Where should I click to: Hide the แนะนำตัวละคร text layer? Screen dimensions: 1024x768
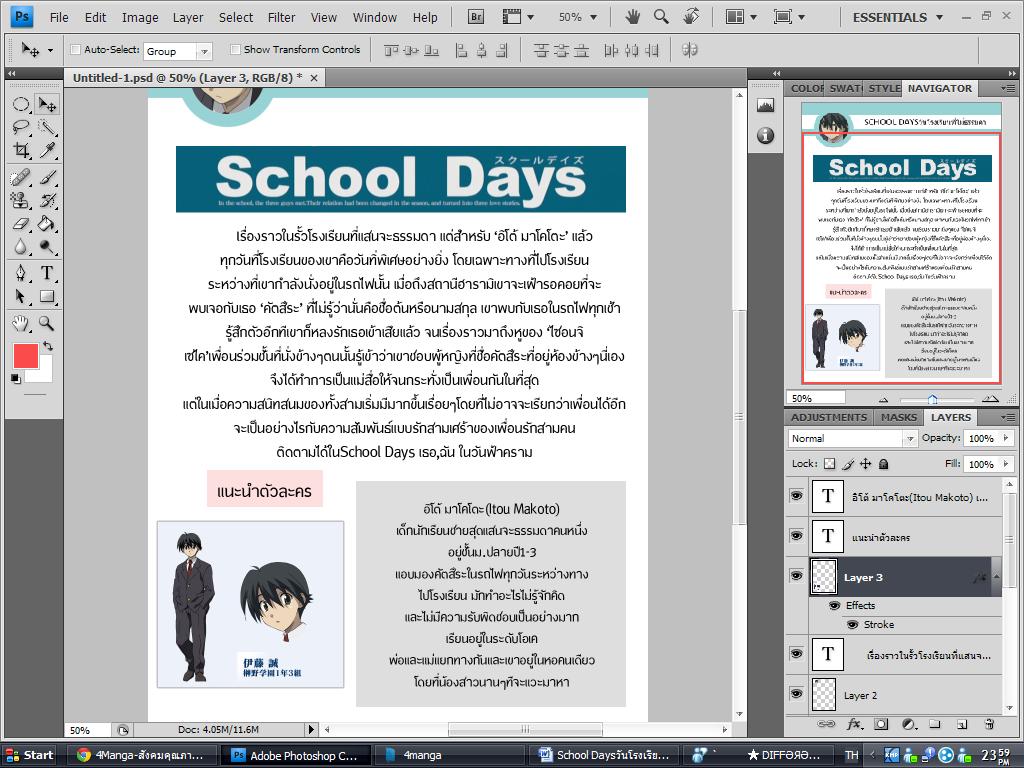pyautogui.click(x=796, y=536)
